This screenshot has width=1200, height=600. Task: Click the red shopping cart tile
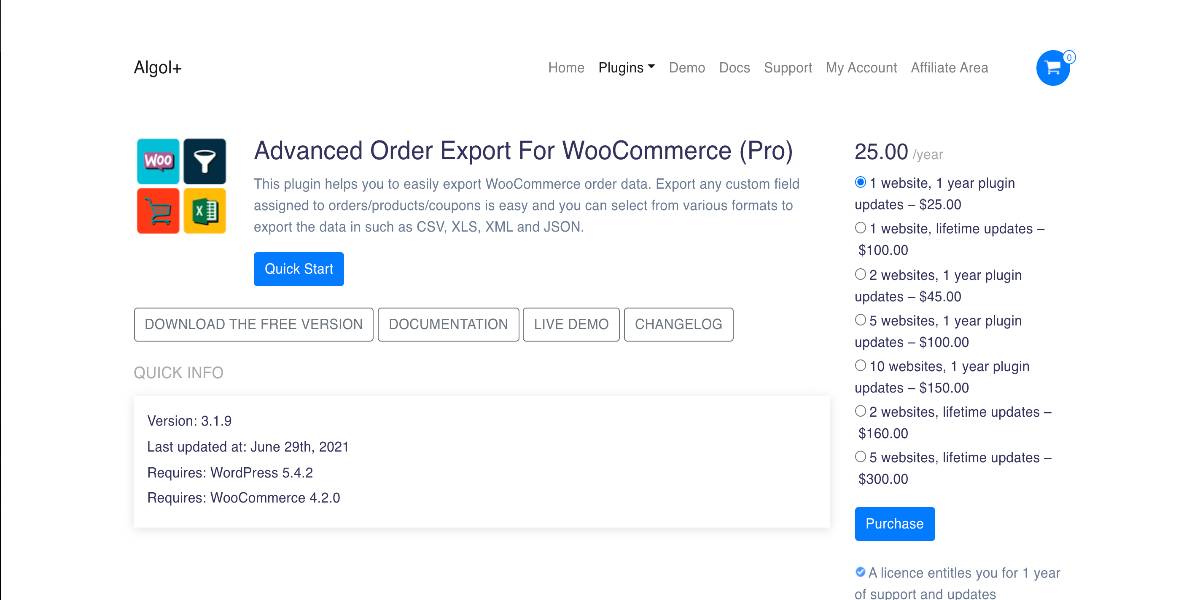click(158, 210)
